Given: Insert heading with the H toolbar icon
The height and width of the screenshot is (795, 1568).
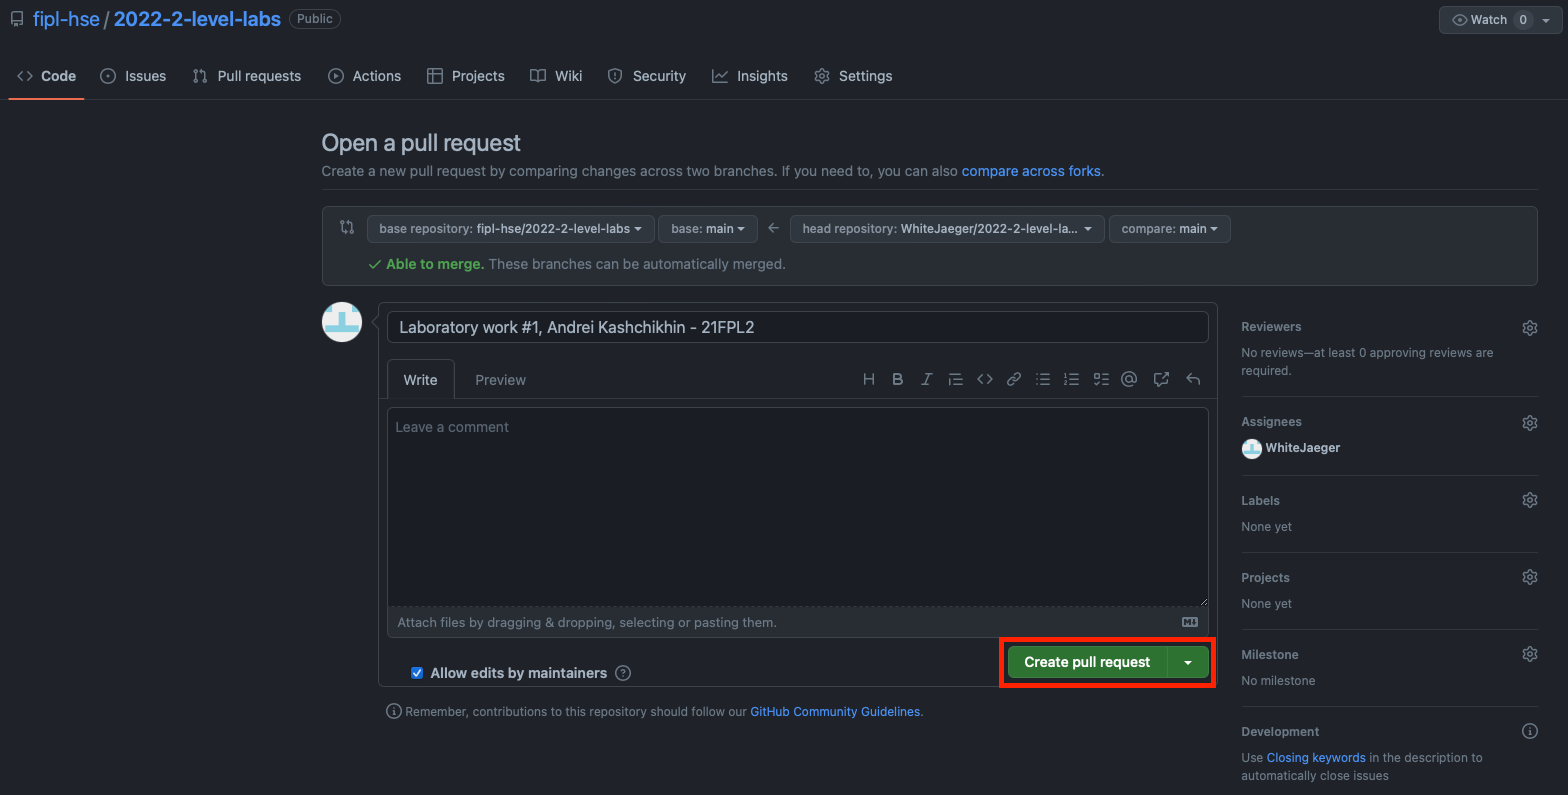Looking at the screenshot, I should click(x=869, y=379).
